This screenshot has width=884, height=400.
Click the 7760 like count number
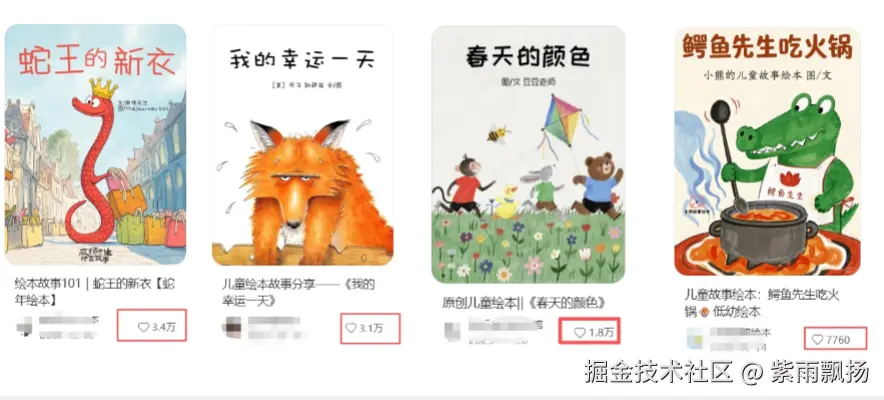click(838, 340)
